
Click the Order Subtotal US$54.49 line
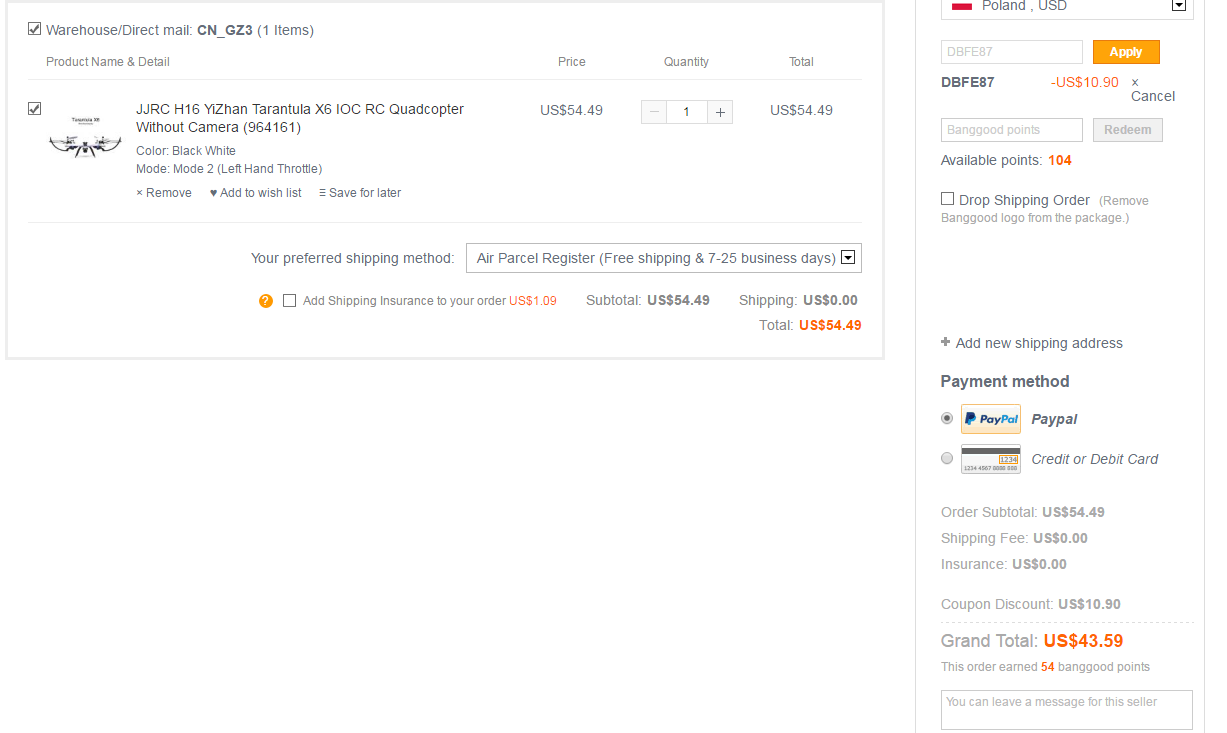point(1023,512)
